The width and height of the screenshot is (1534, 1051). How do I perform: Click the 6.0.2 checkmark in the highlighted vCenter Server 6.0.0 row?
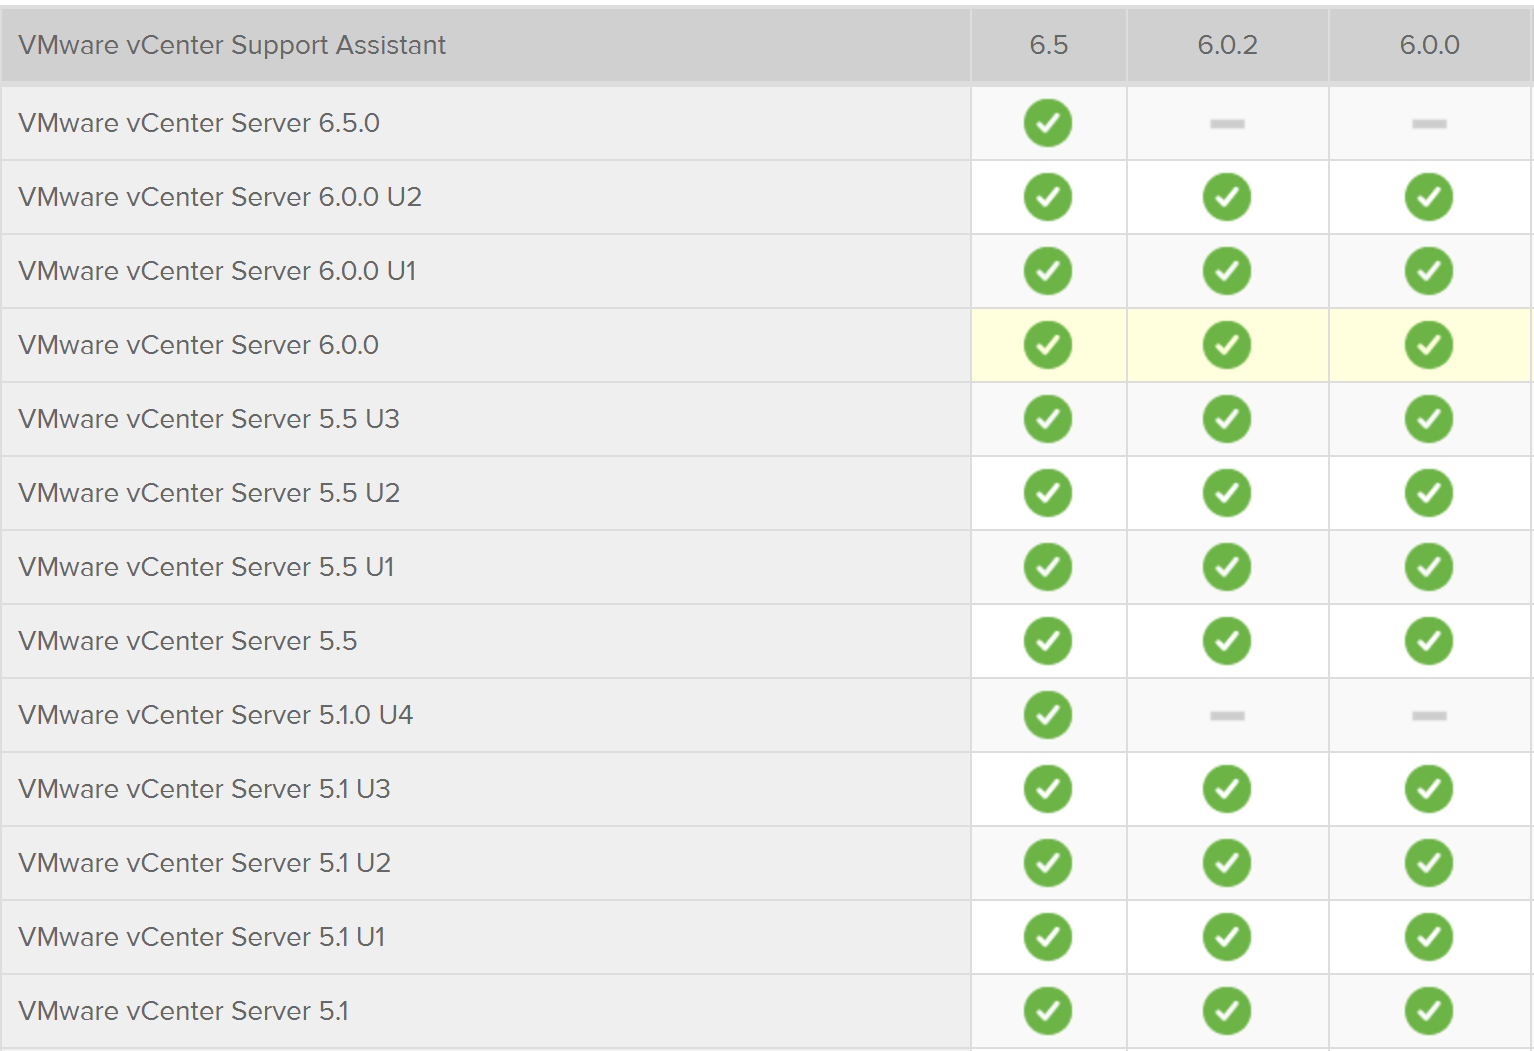1227,345
